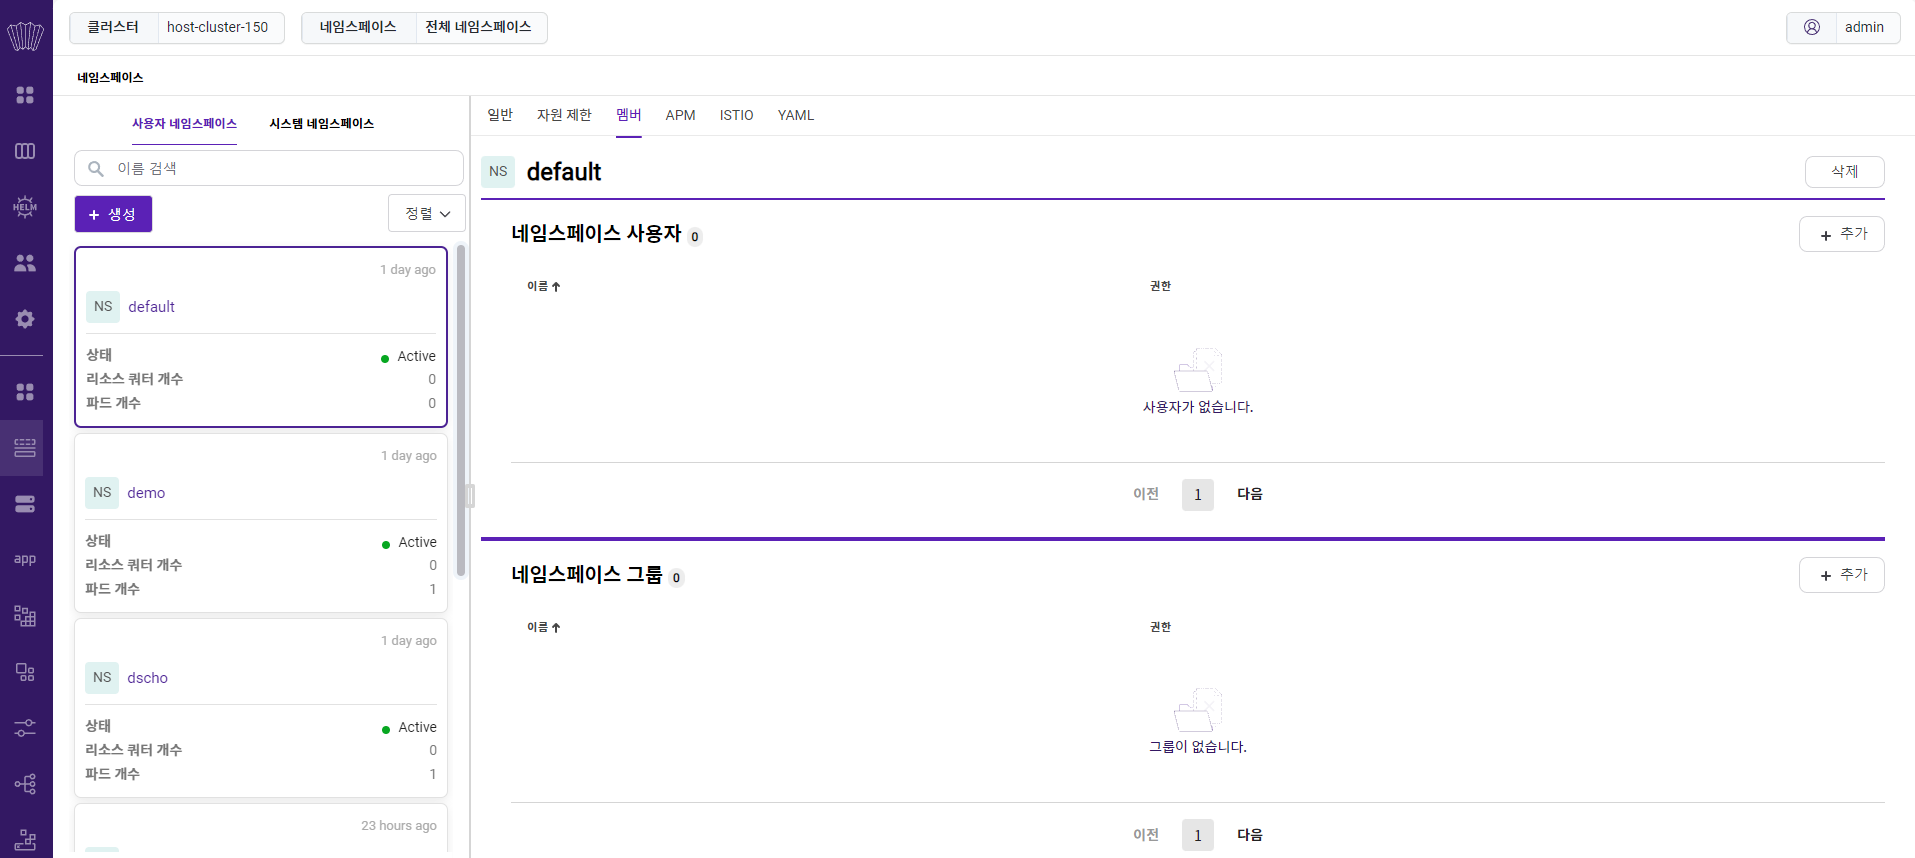Screen dimensions: 1915x858
Task: Click the 생성 create button
Action: click(x=113, y=214)
